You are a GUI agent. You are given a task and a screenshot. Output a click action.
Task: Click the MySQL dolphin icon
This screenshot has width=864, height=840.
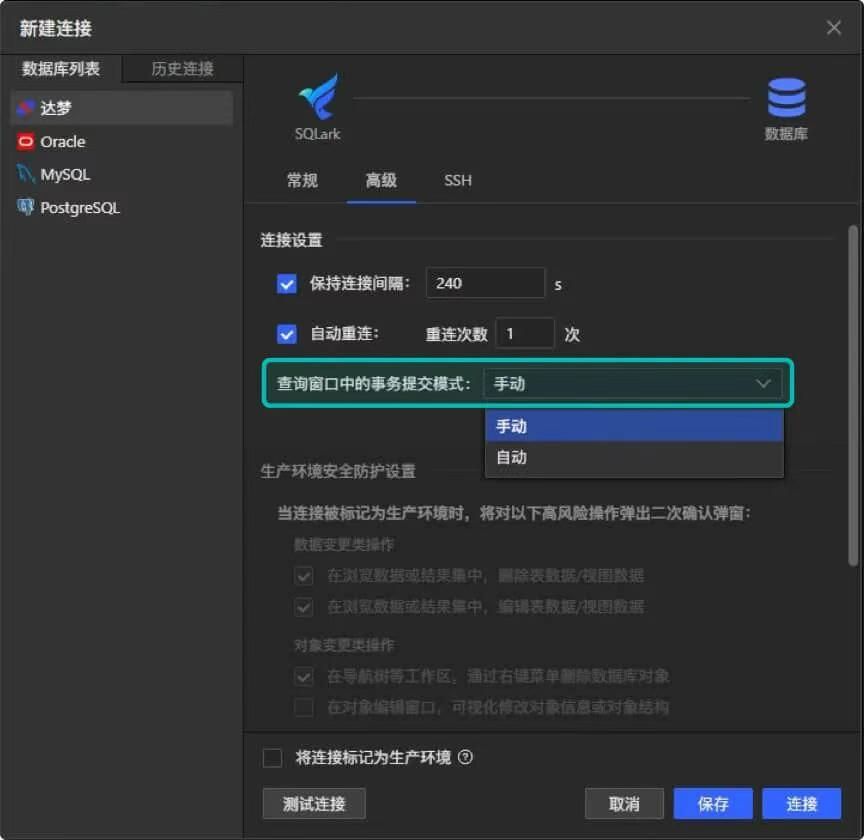pos(25,174)
